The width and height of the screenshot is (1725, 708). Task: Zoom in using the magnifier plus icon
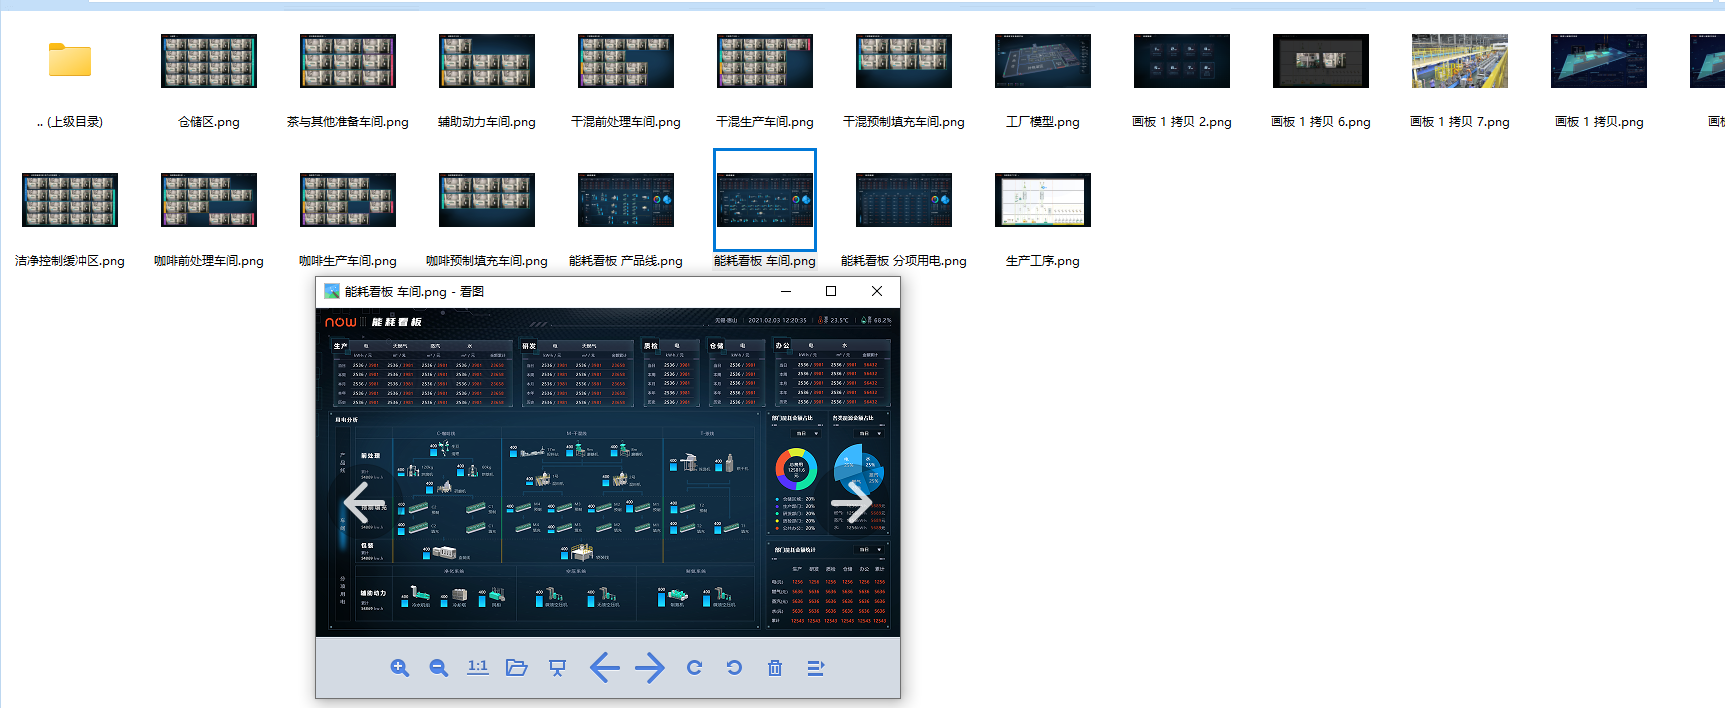tap(400, 668)
